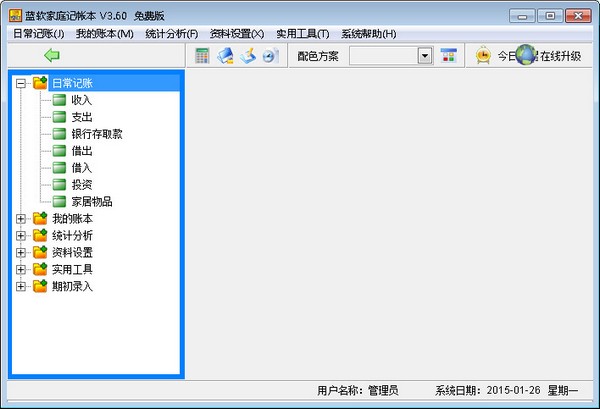
Task: Select 借入 in the tree
Action: coord(82,168)
